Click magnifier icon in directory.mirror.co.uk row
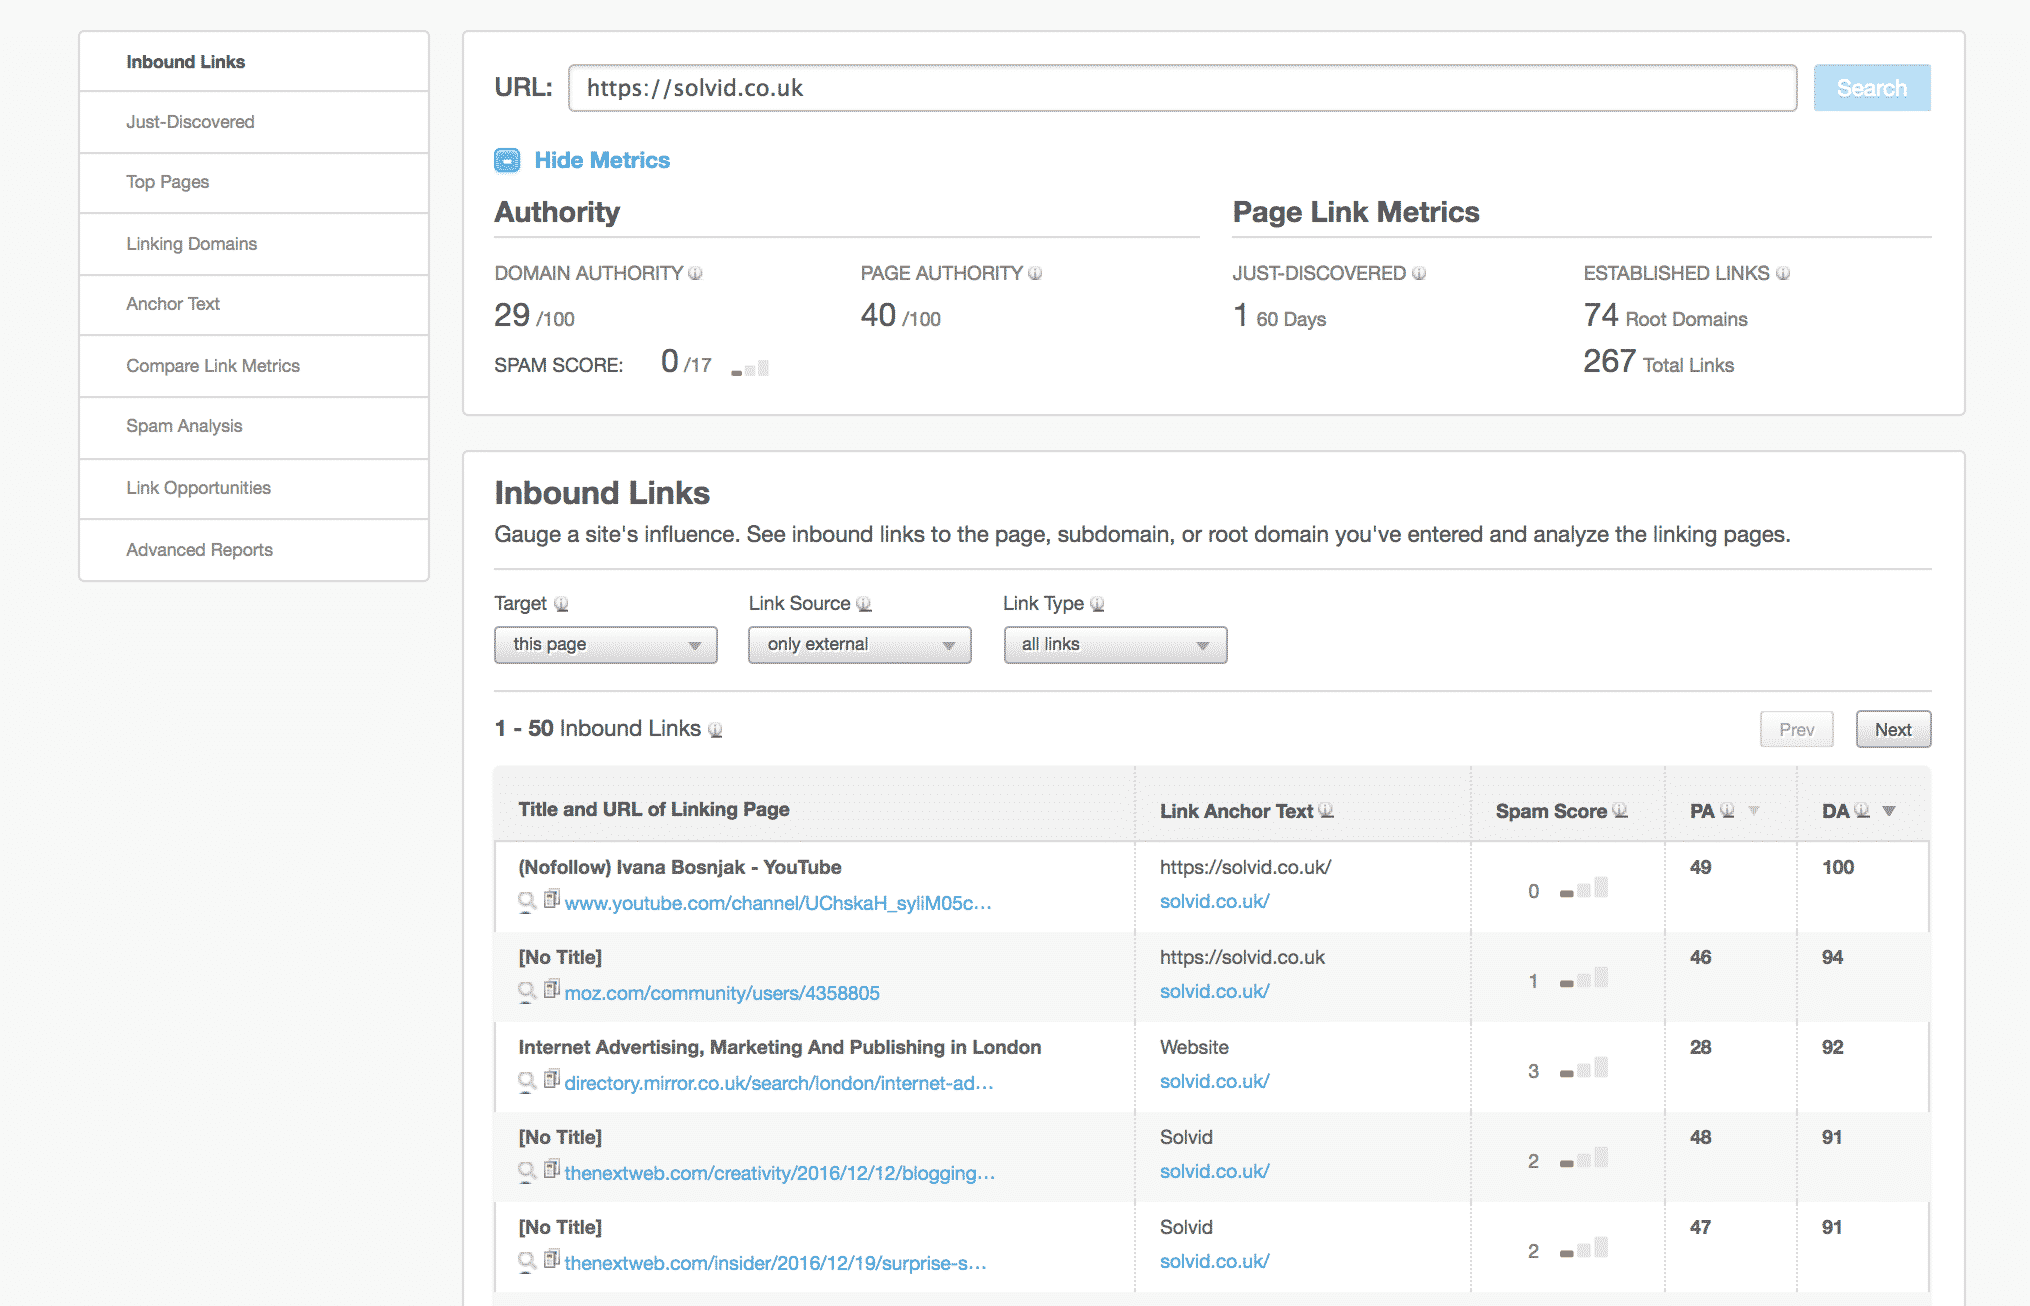The image size is (2030, 1306). (527, 1082)
